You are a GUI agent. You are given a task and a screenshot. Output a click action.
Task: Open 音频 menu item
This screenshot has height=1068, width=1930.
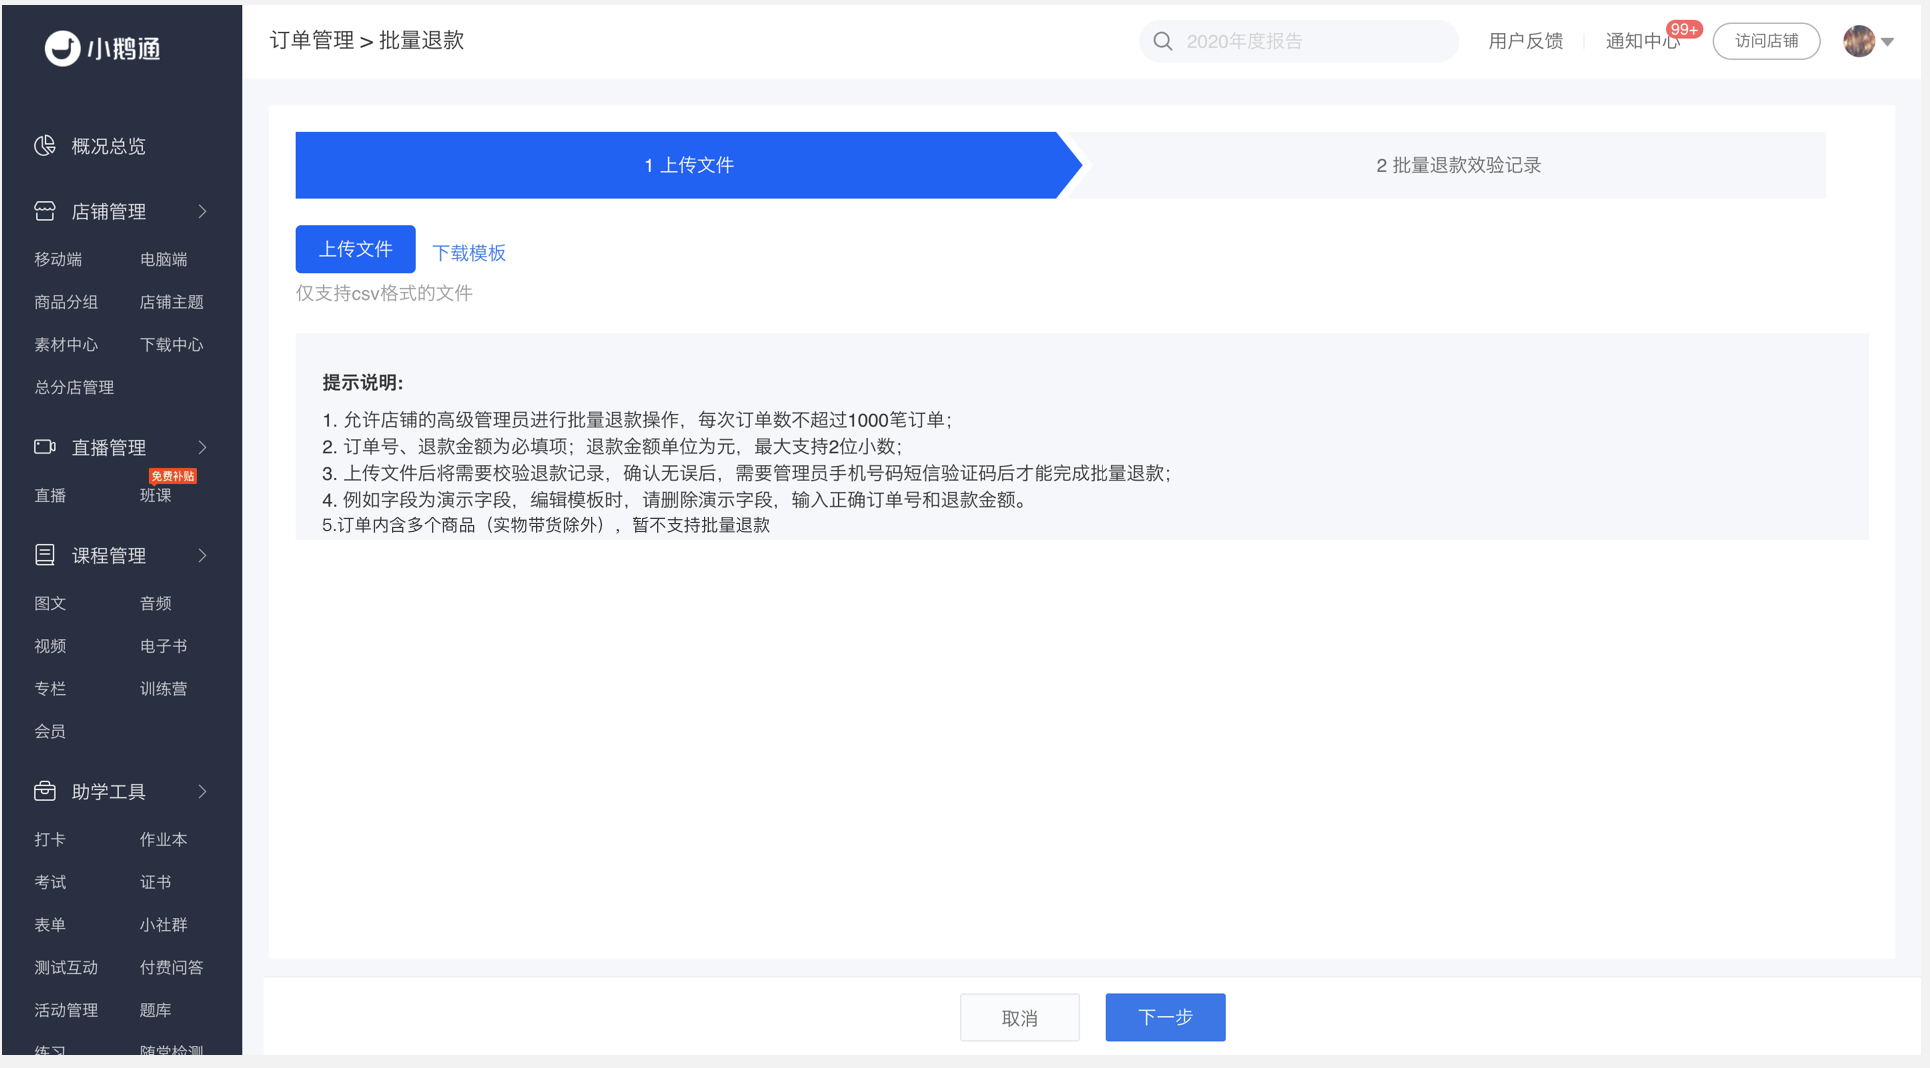(x=156, y=604)
